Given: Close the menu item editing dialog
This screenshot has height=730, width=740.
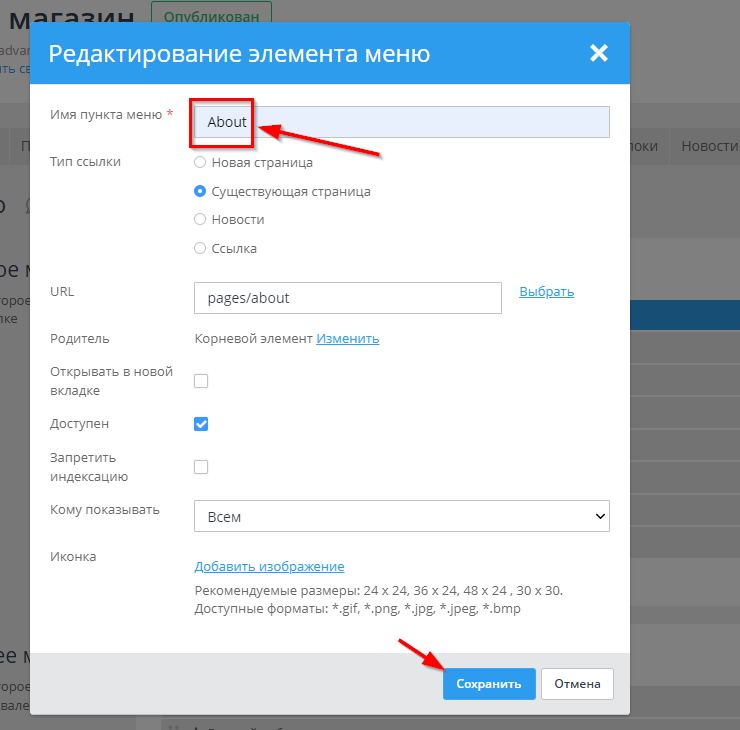Looking at the screenshot, I should tap(598, 53).
